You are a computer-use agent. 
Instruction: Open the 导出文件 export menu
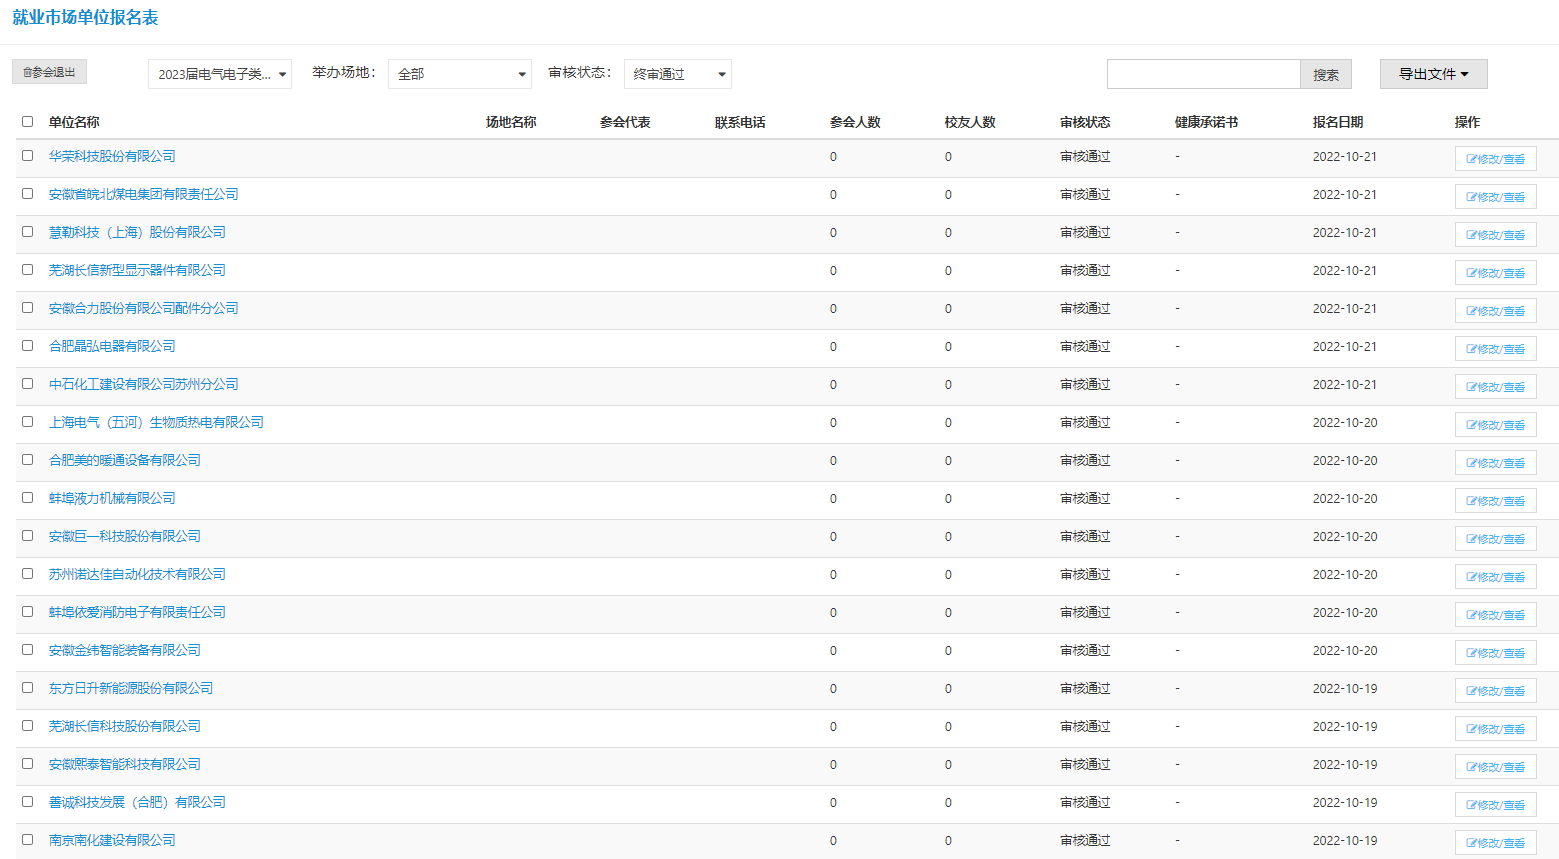[1433, 74]
